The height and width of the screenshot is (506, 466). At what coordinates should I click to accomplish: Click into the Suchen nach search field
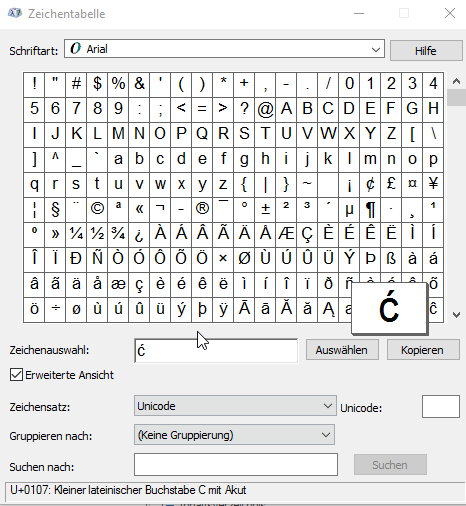(x=236, y=464)
